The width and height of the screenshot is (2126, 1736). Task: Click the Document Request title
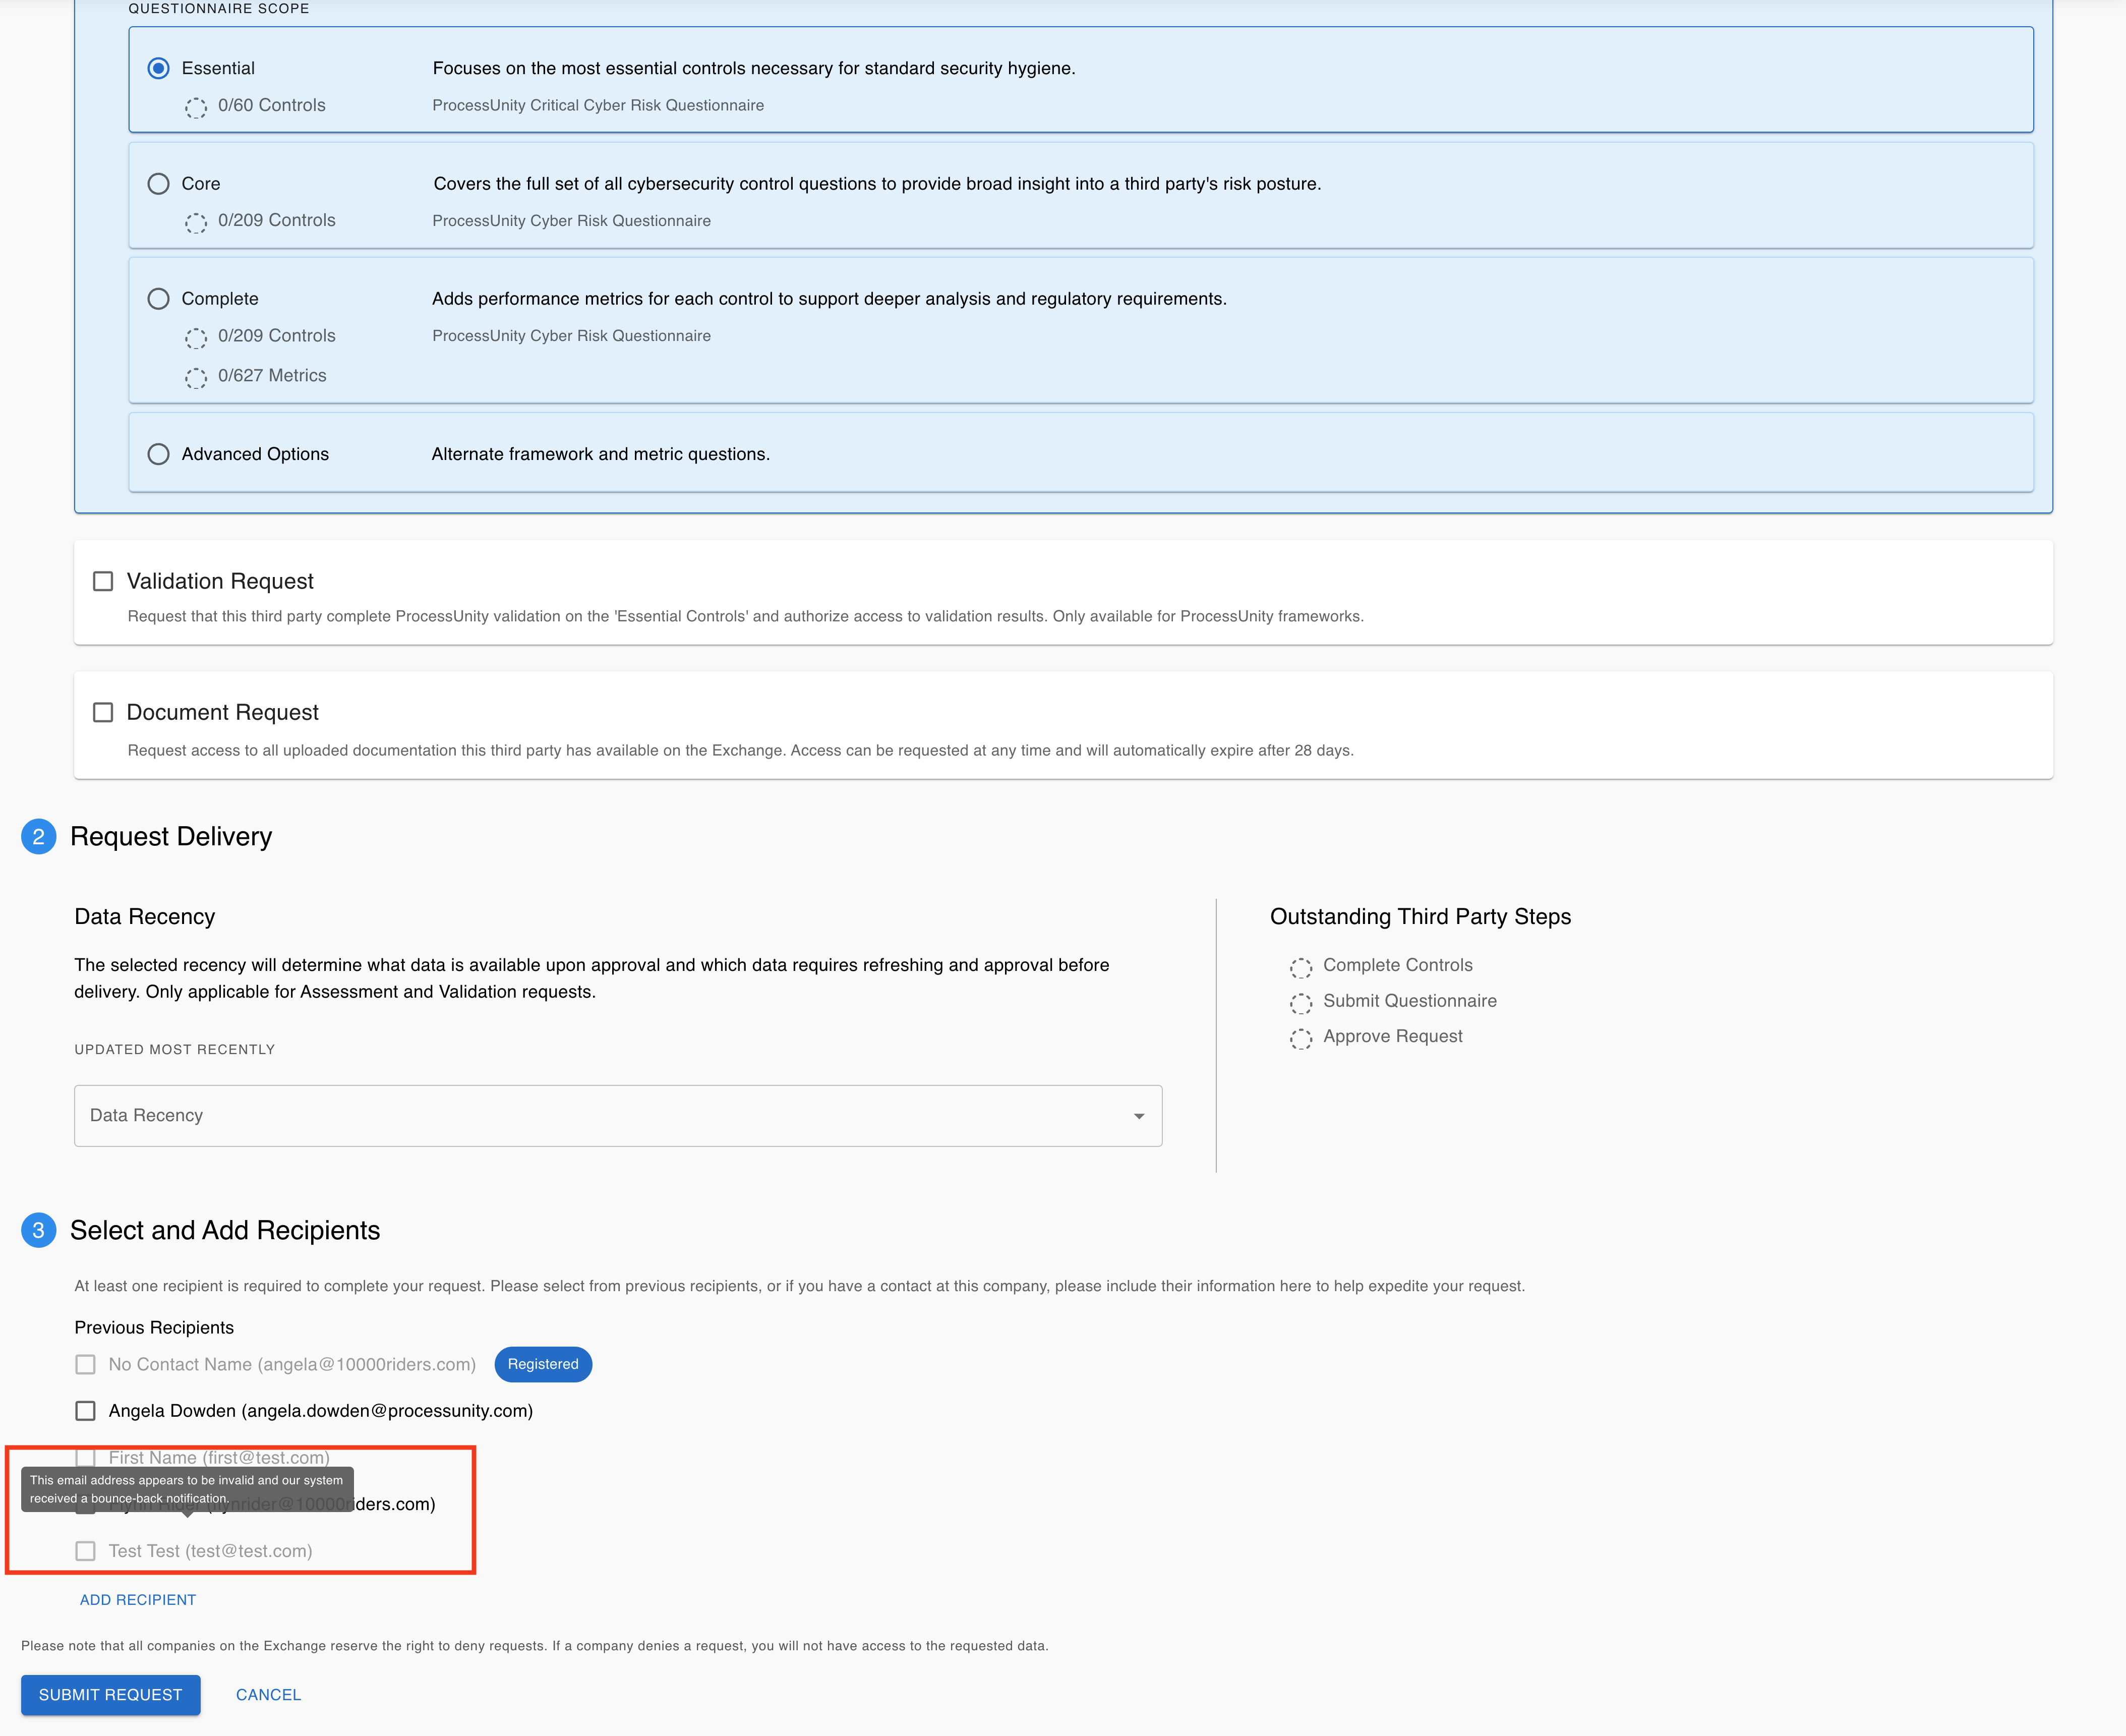pyautogui.click(x=223, y=712)
